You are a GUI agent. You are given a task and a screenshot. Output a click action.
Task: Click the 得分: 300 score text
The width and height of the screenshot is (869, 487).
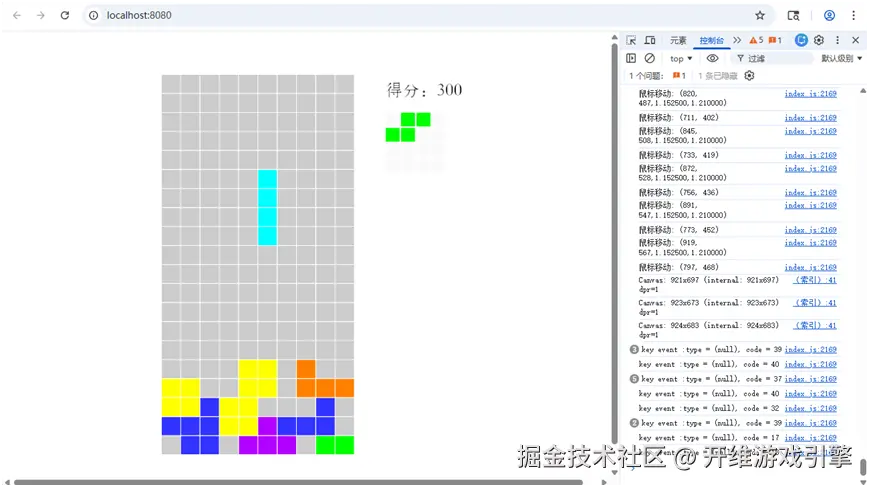pos(424,90)
